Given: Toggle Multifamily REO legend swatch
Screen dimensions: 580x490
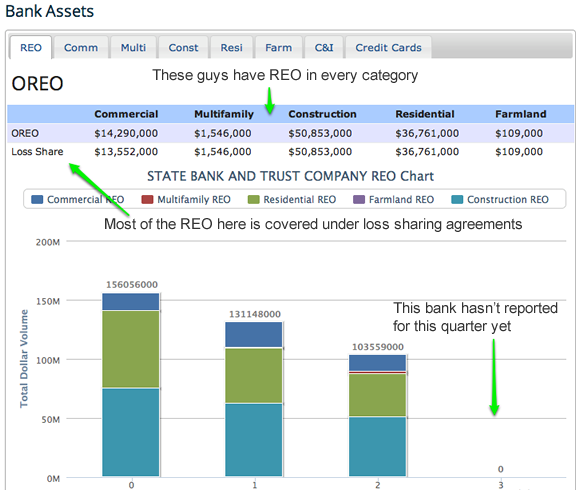Looking at the screenshot, I should [147, 200].
